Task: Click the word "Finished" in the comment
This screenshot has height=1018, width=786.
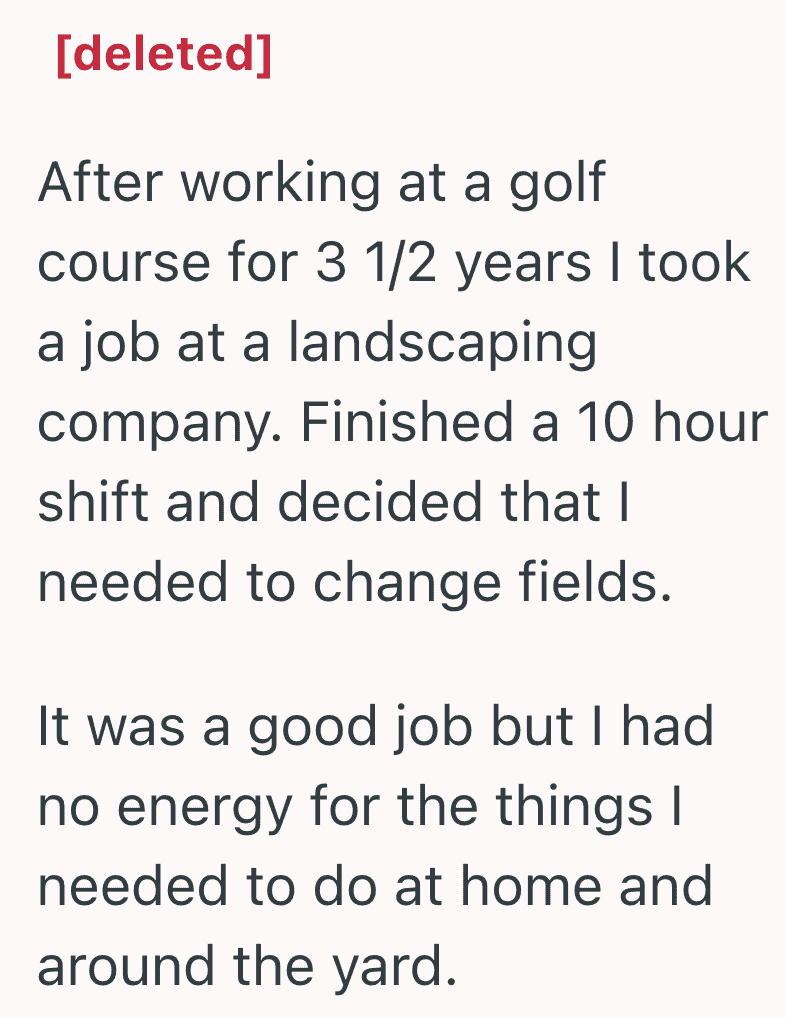Action: (x=407, y=421)
